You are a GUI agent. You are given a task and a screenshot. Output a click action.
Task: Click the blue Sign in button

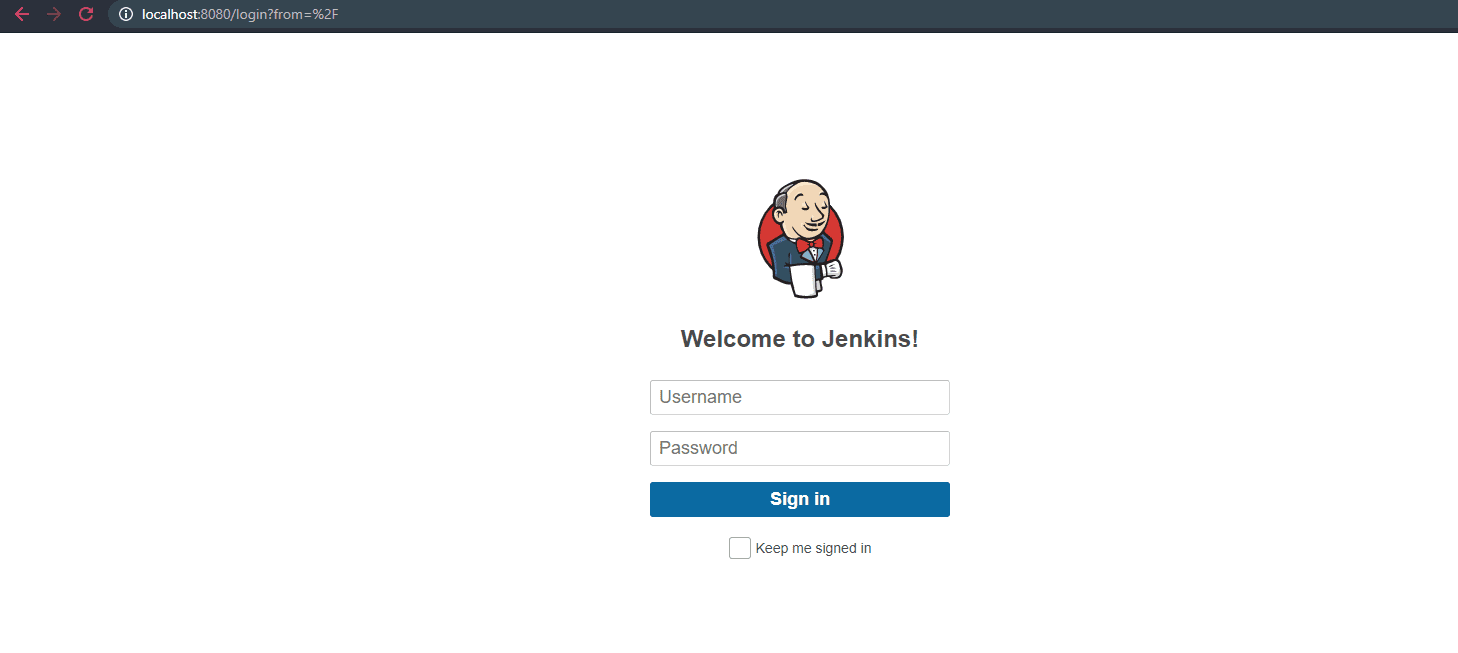point(800,499)
